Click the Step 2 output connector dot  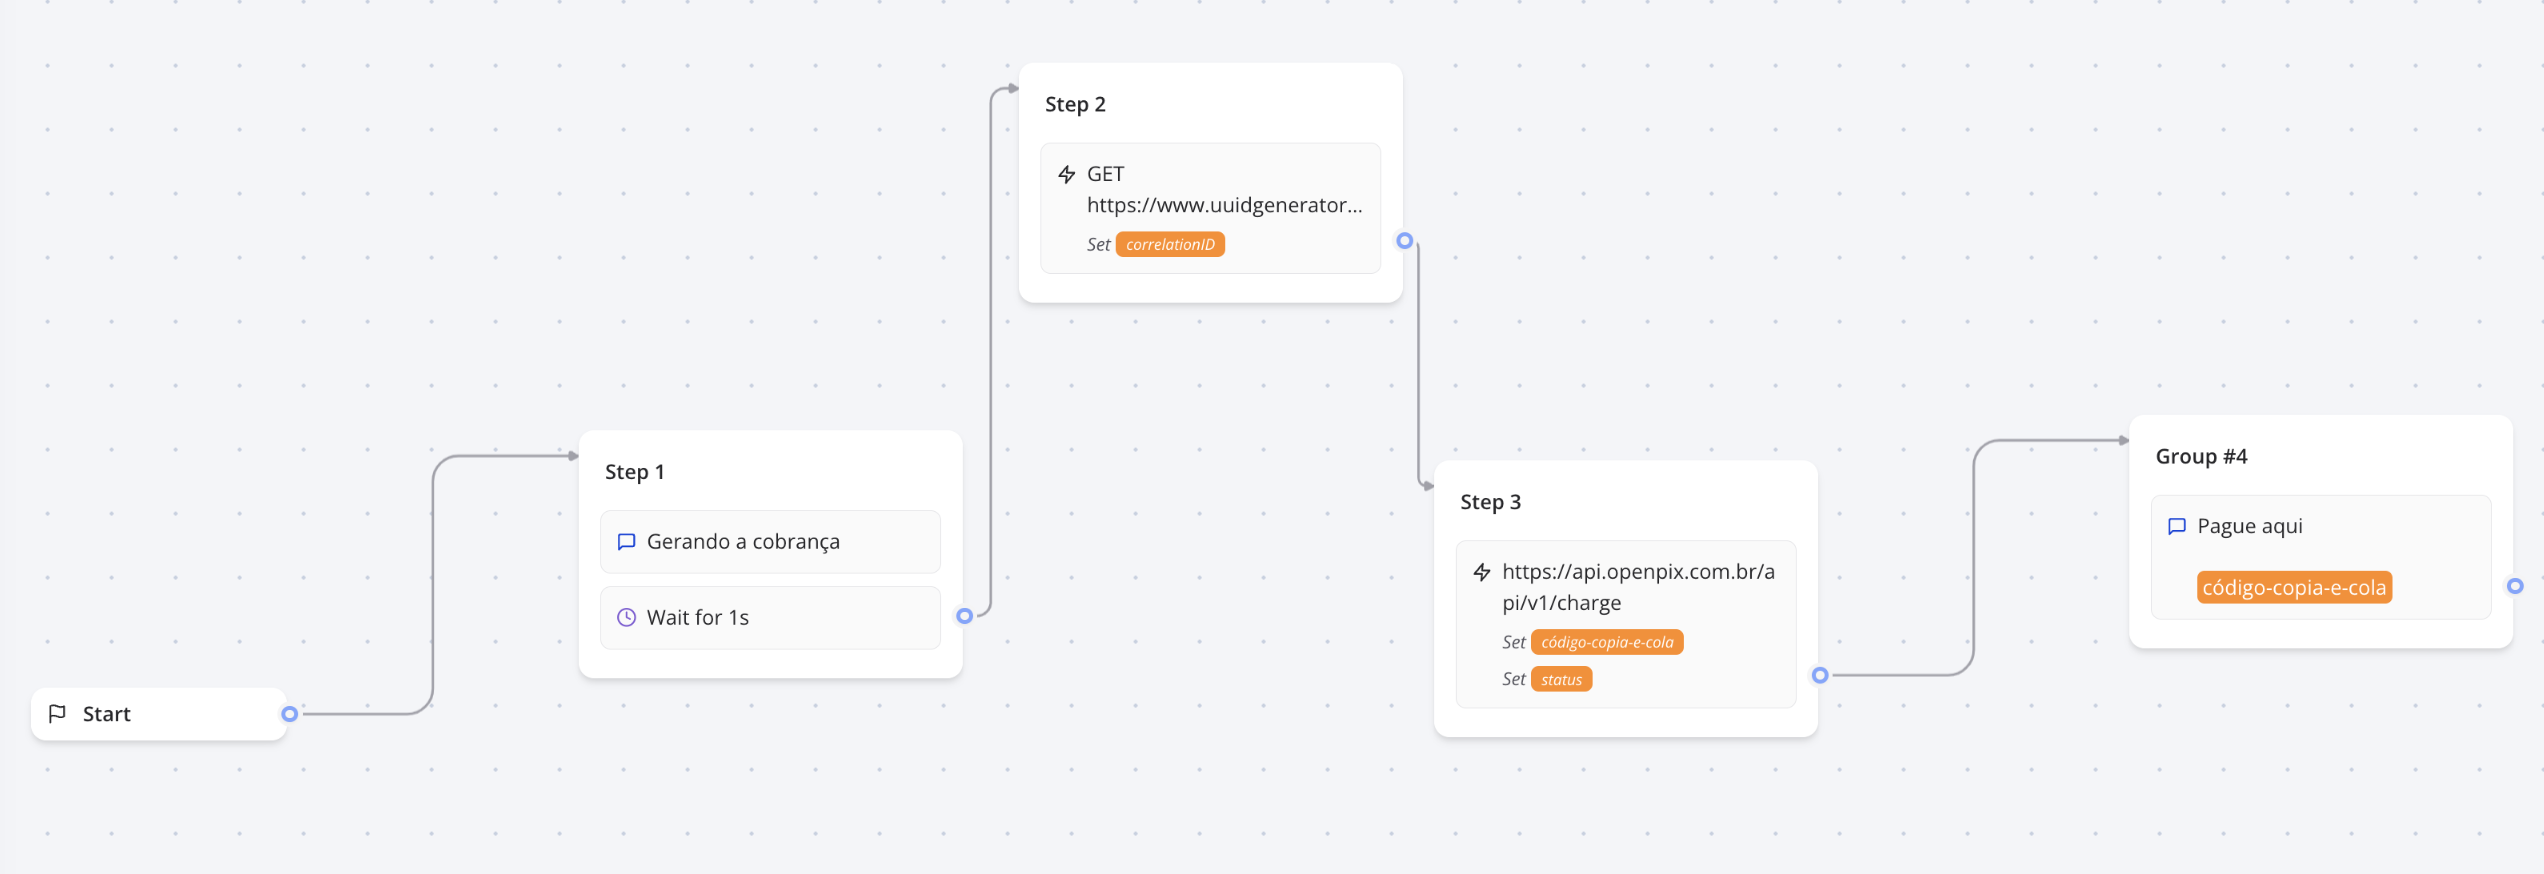(1404, 241)
